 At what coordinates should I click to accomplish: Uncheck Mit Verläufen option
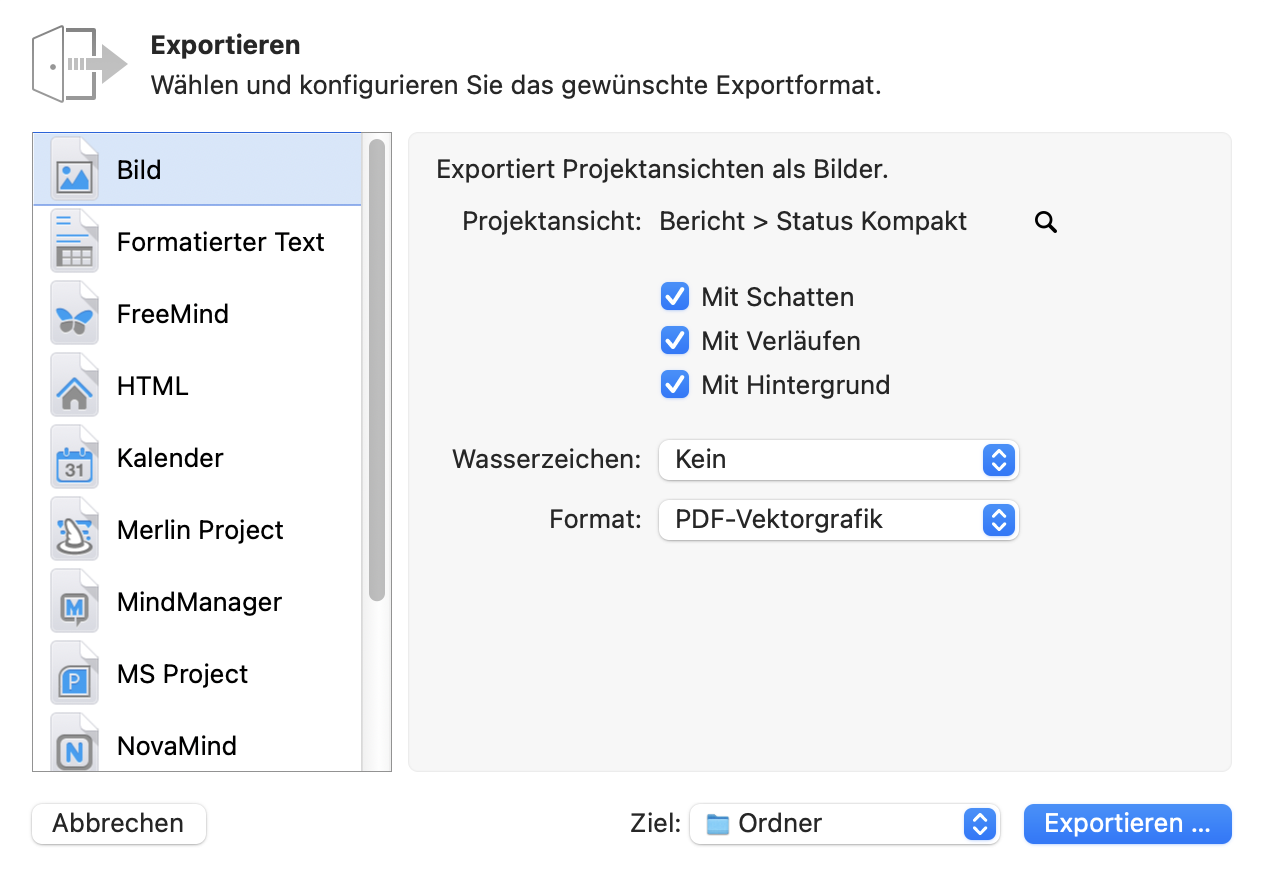pos(675,340)
